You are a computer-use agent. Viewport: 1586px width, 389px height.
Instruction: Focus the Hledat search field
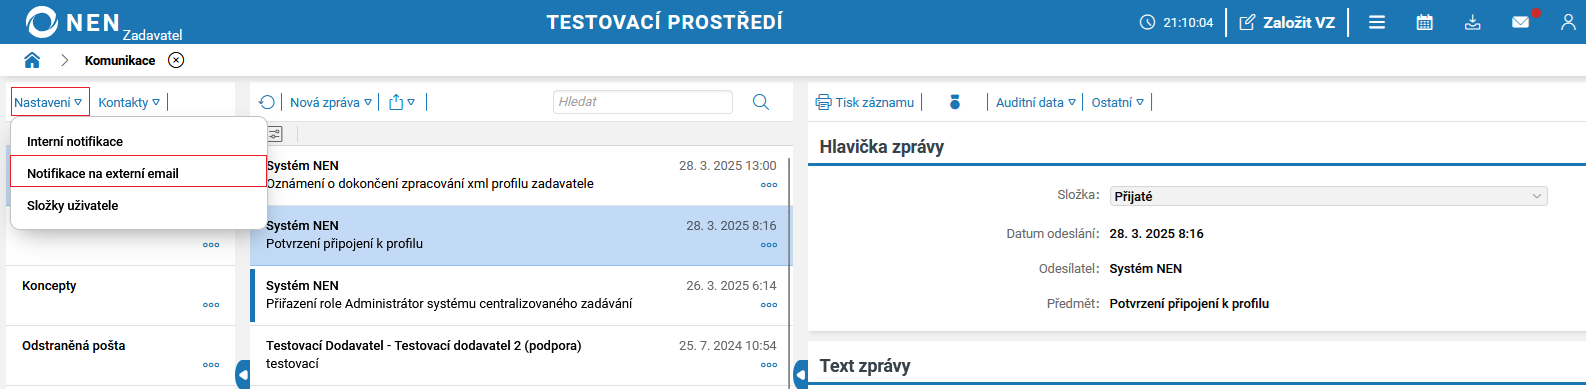[643, 102]
